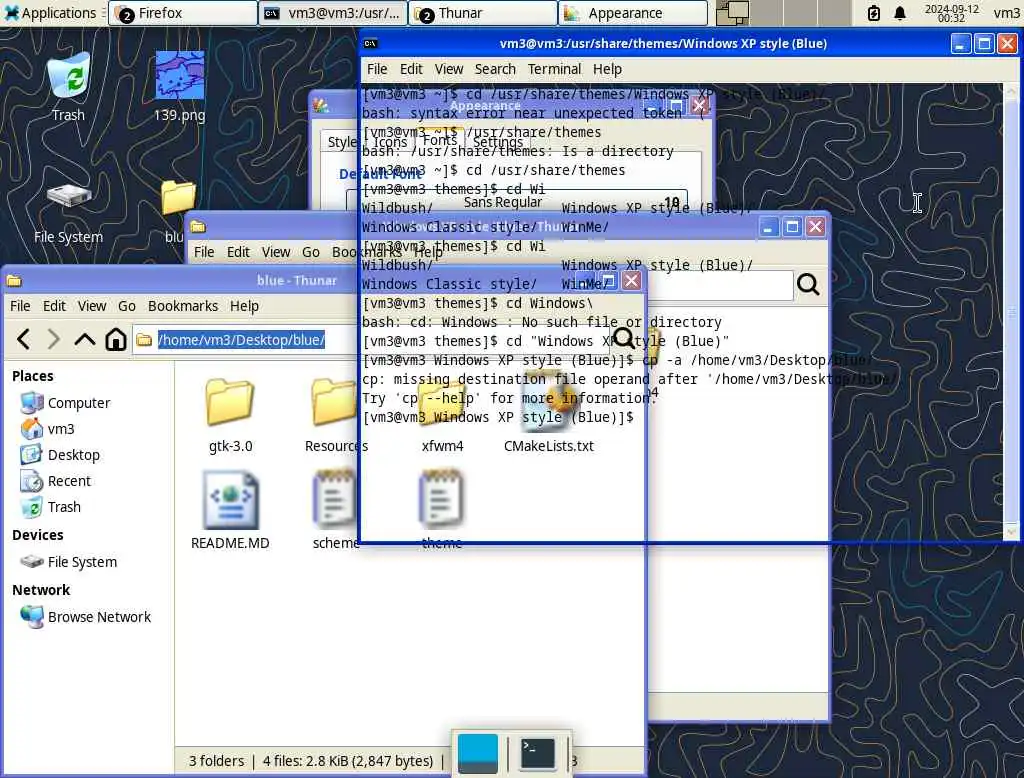Open the terminal File menu
Viewport: 1024px width, 778px height.
click(377, 69)
